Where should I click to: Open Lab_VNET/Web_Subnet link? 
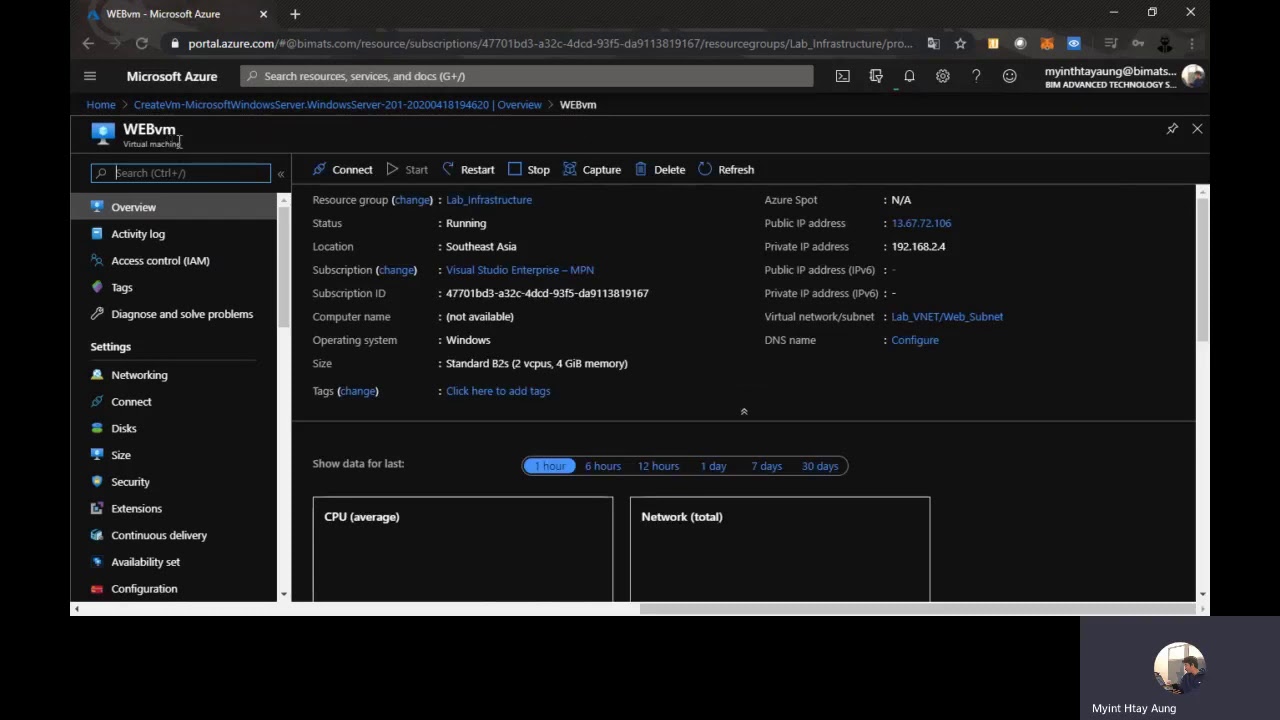(947, 317)
